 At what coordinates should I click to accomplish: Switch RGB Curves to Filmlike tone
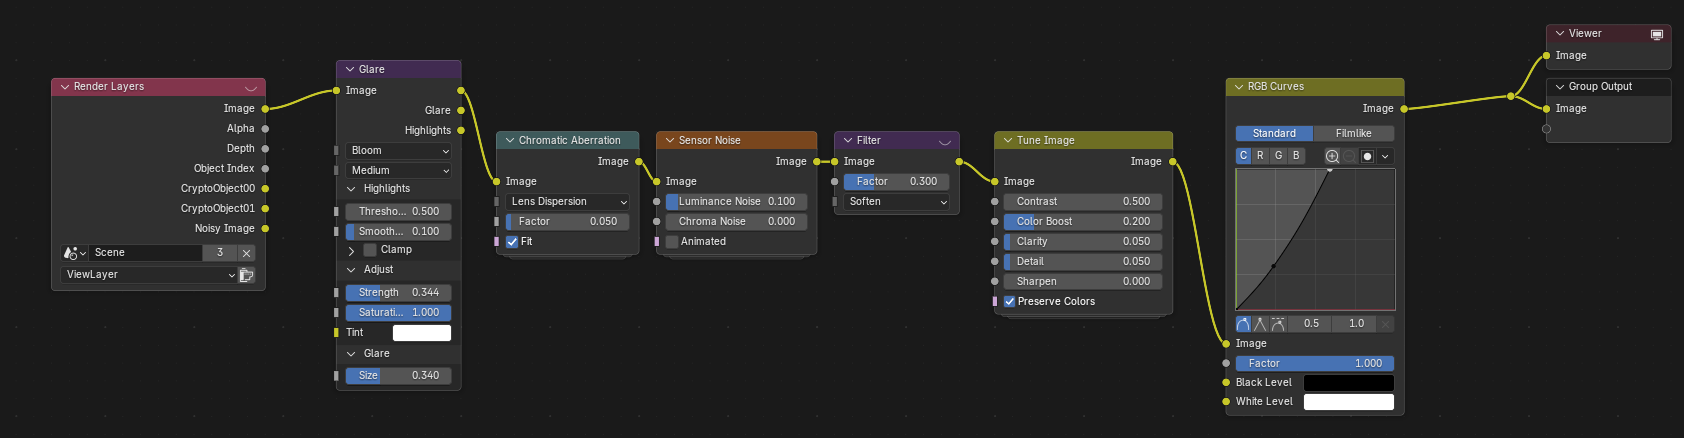[x=1353, y=134]
